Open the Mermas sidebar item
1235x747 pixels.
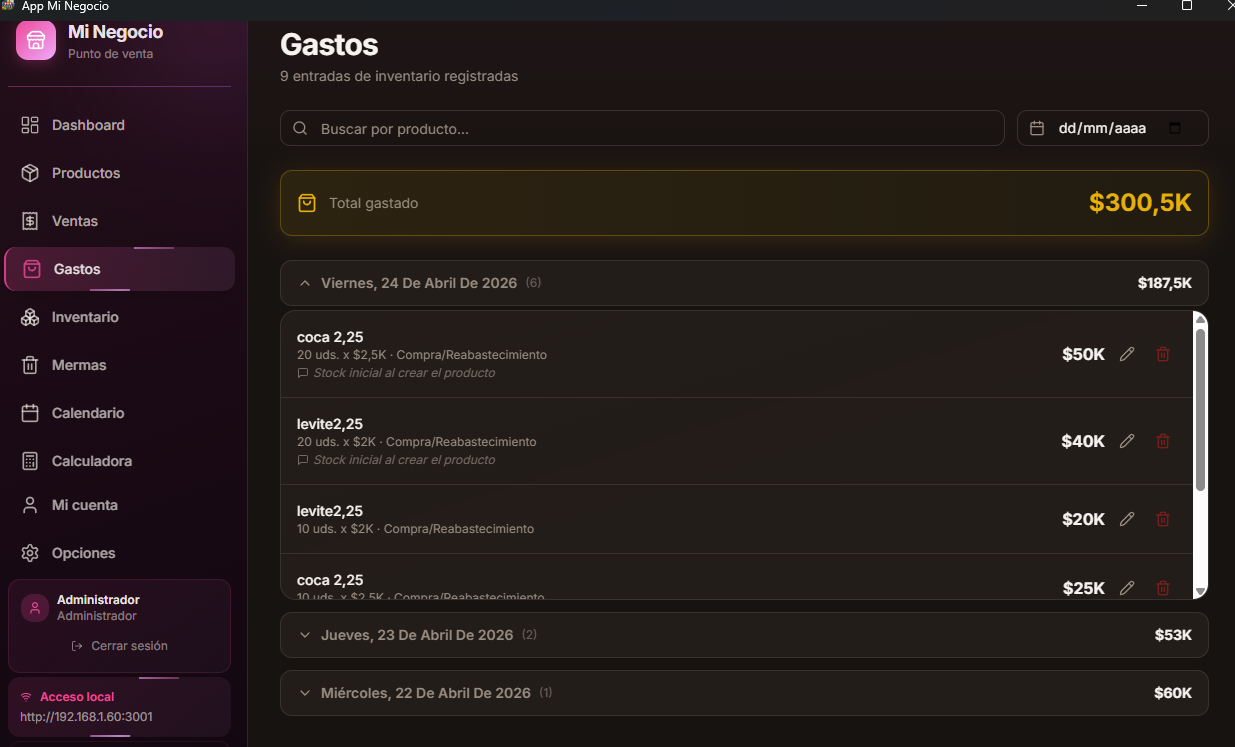tap(79, 365)
